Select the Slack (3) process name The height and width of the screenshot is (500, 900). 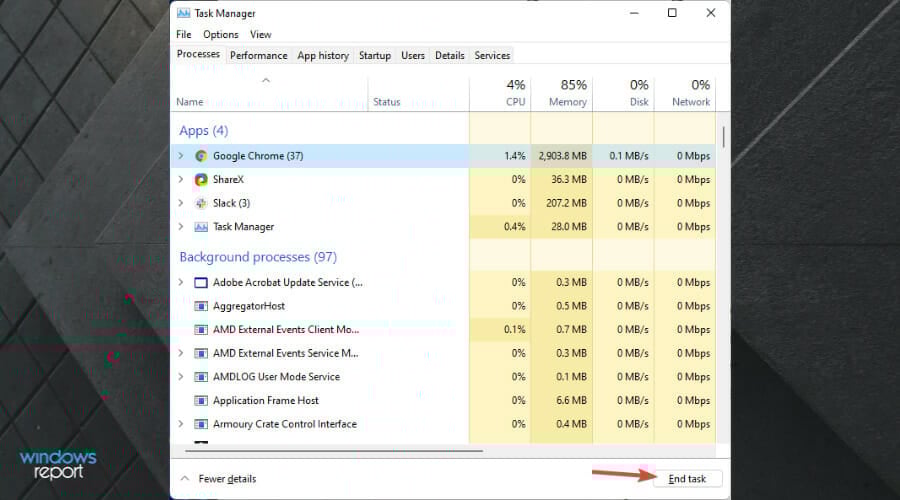231,203
